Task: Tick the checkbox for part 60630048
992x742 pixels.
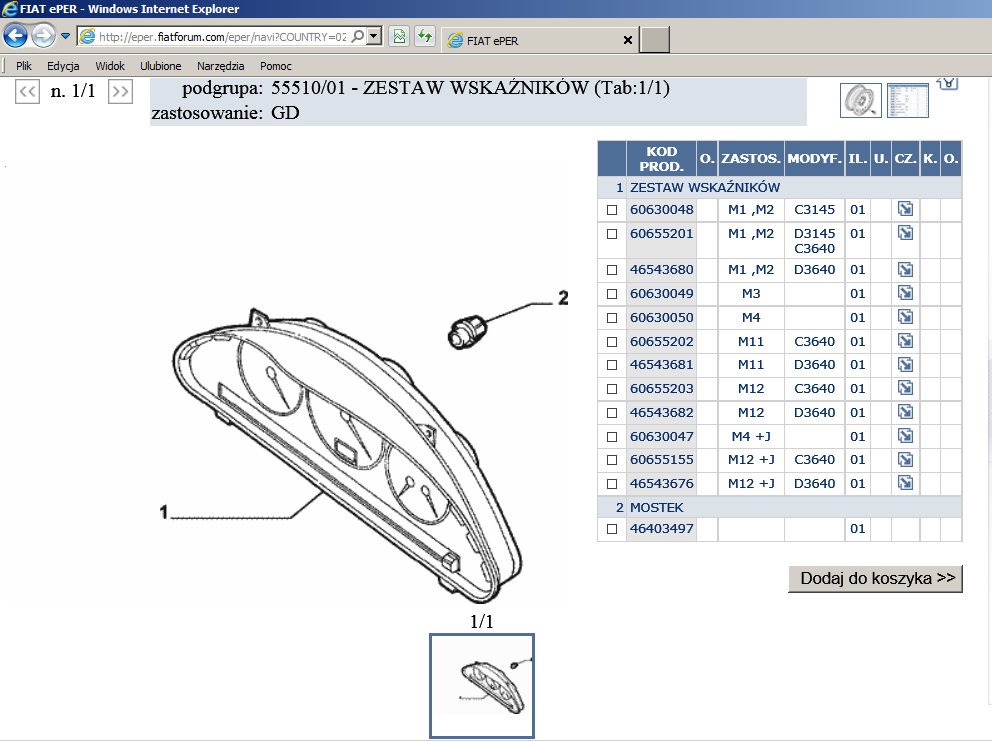Action: (612, 211)
